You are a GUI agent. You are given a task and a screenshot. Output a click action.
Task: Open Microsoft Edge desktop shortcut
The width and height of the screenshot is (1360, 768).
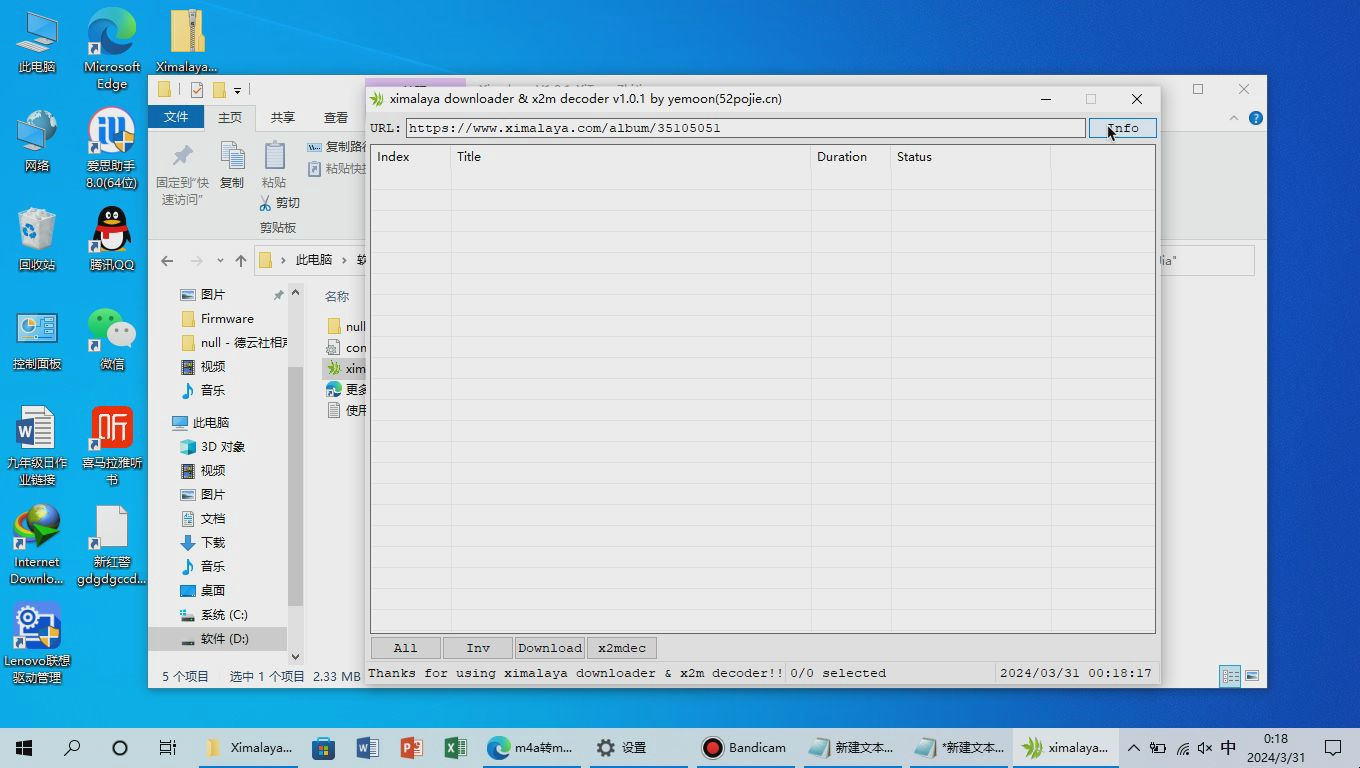click(112, 48)
